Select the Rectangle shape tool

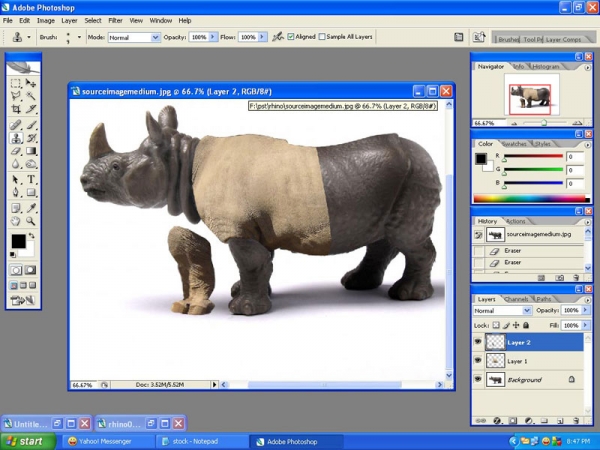31,192
